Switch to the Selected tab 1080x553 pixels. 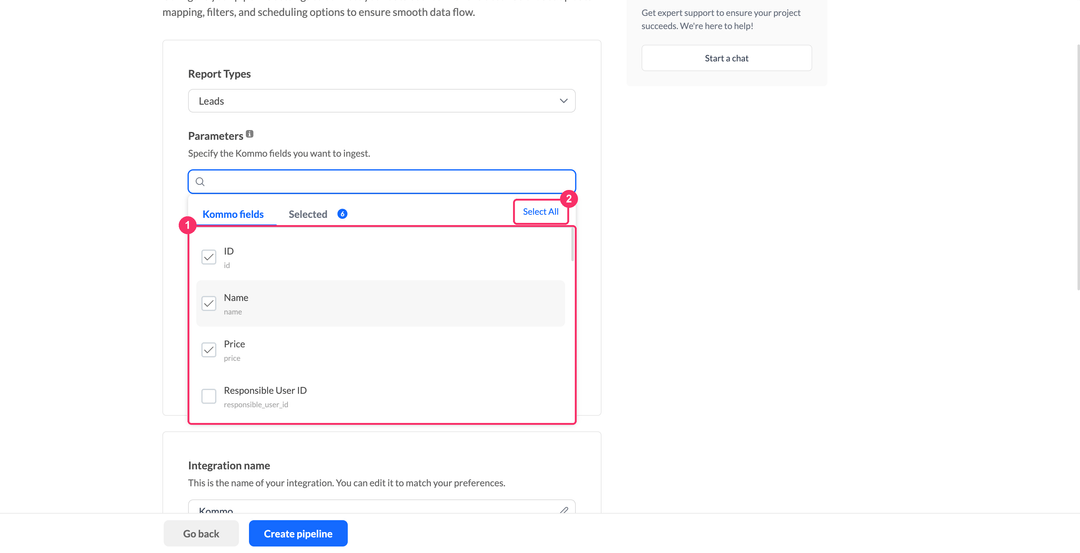308,214
